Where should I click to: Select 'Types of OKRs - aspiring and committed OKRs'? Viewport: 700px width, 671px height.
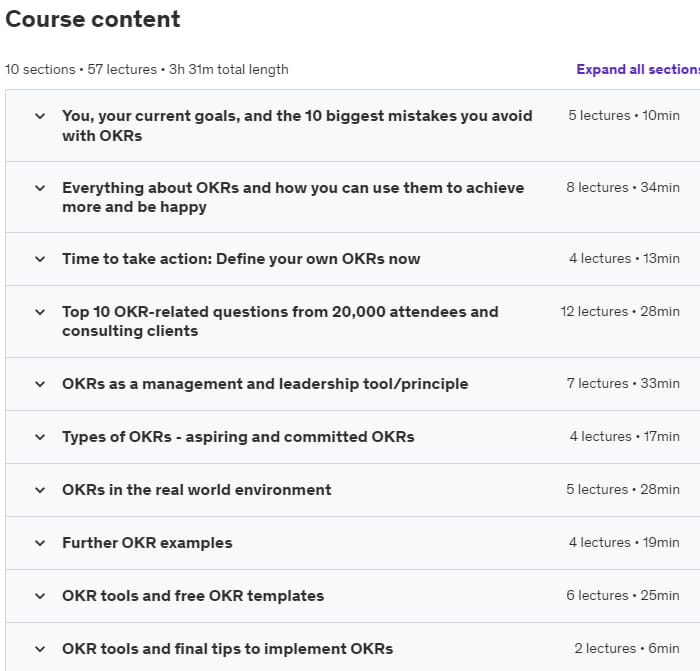click(238, 437)
